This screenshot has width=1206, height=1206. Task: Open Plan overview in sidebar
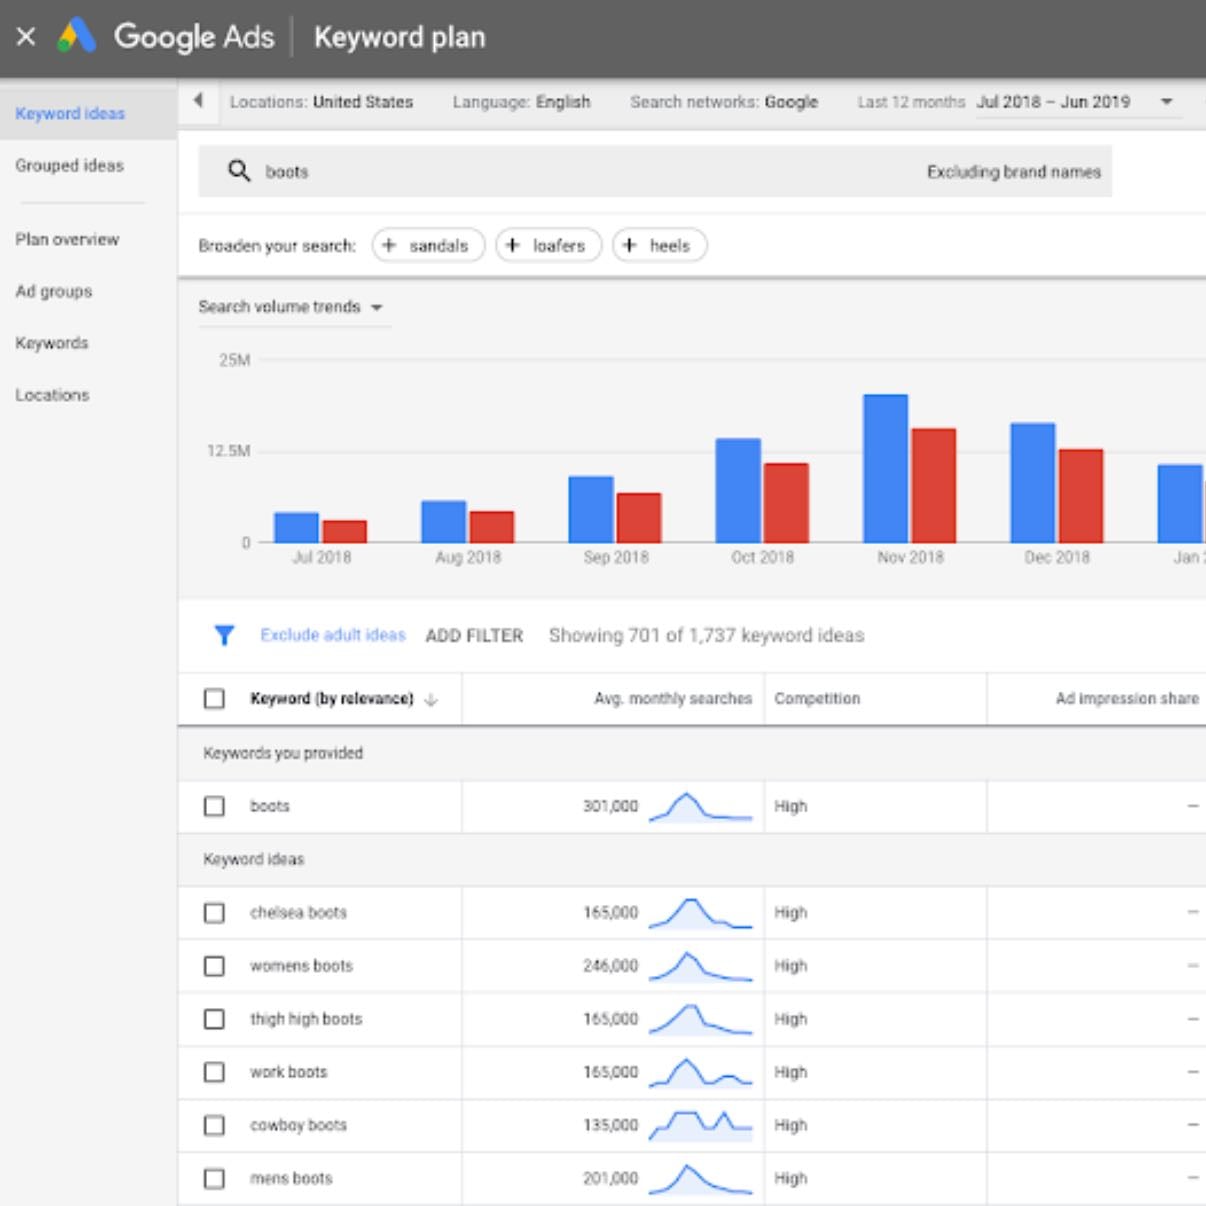[x=67, y=239]
